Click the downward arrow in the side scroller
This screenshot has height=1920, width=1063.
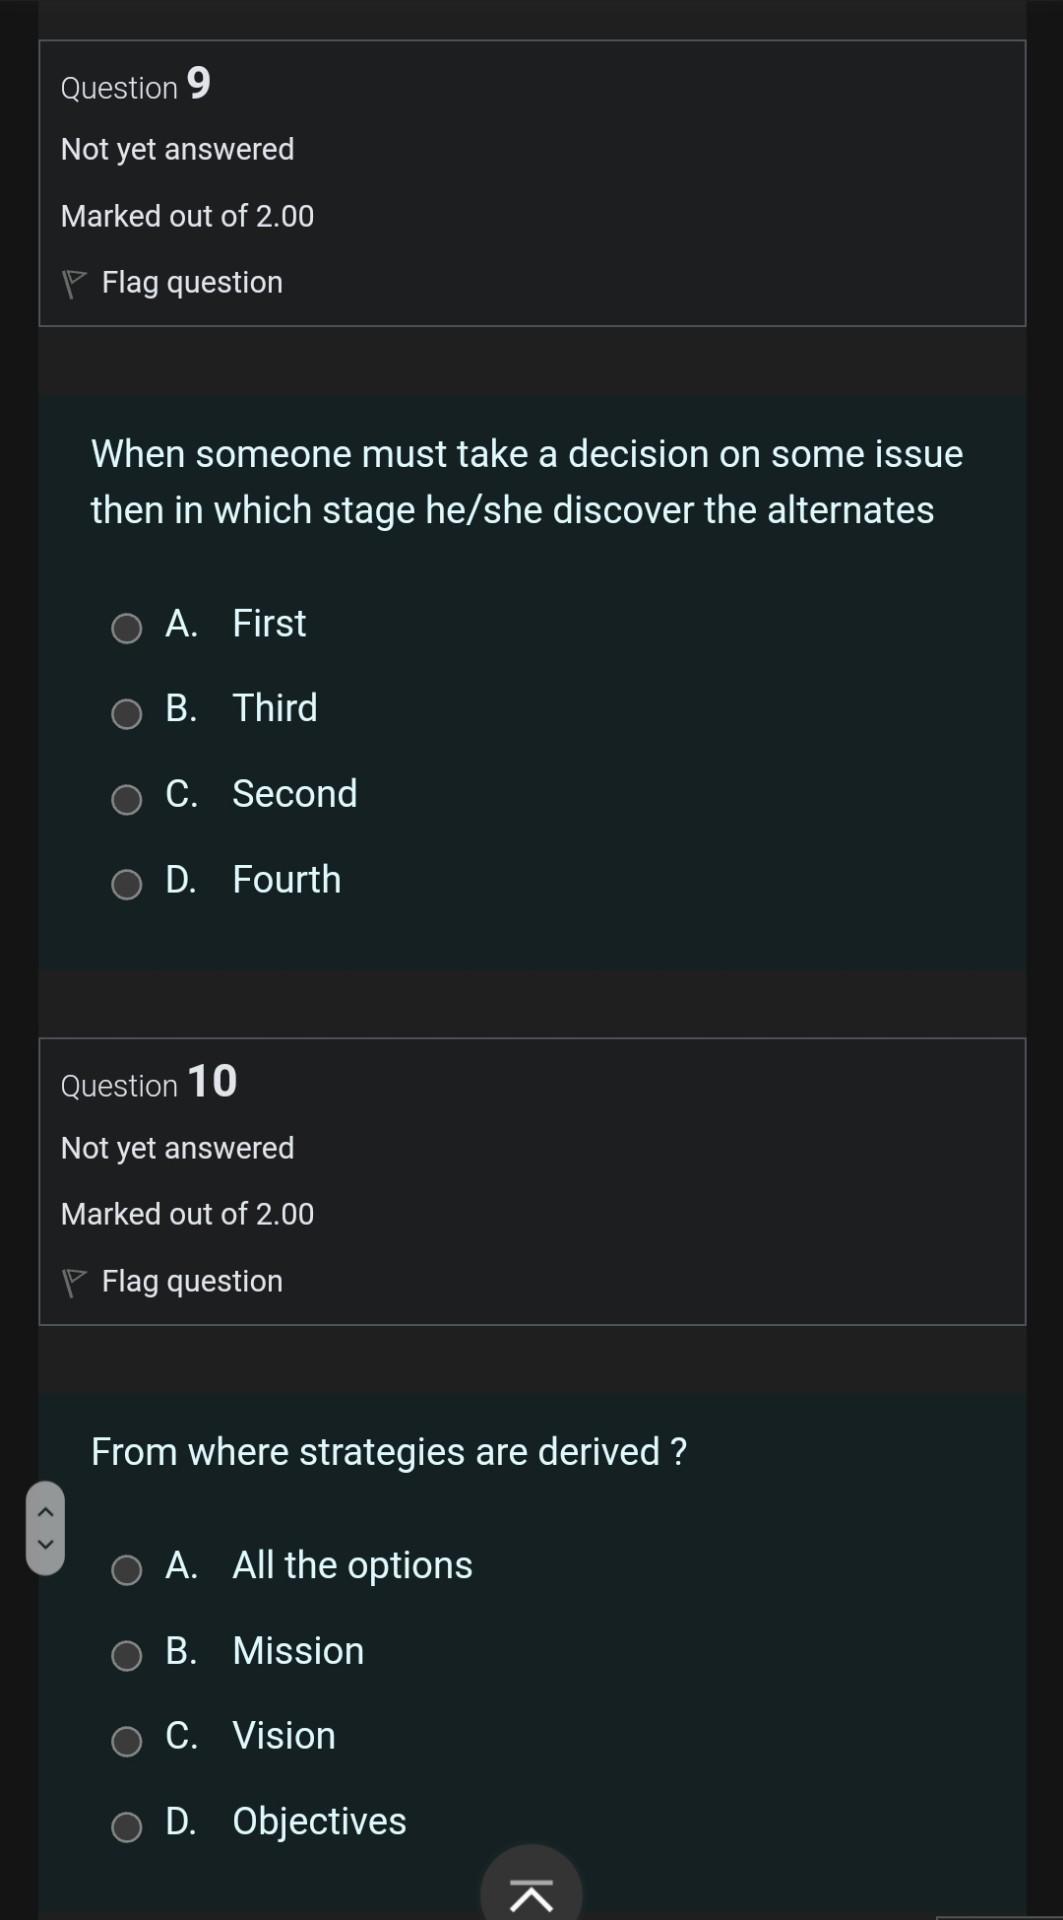click(x=46, y=1545)
